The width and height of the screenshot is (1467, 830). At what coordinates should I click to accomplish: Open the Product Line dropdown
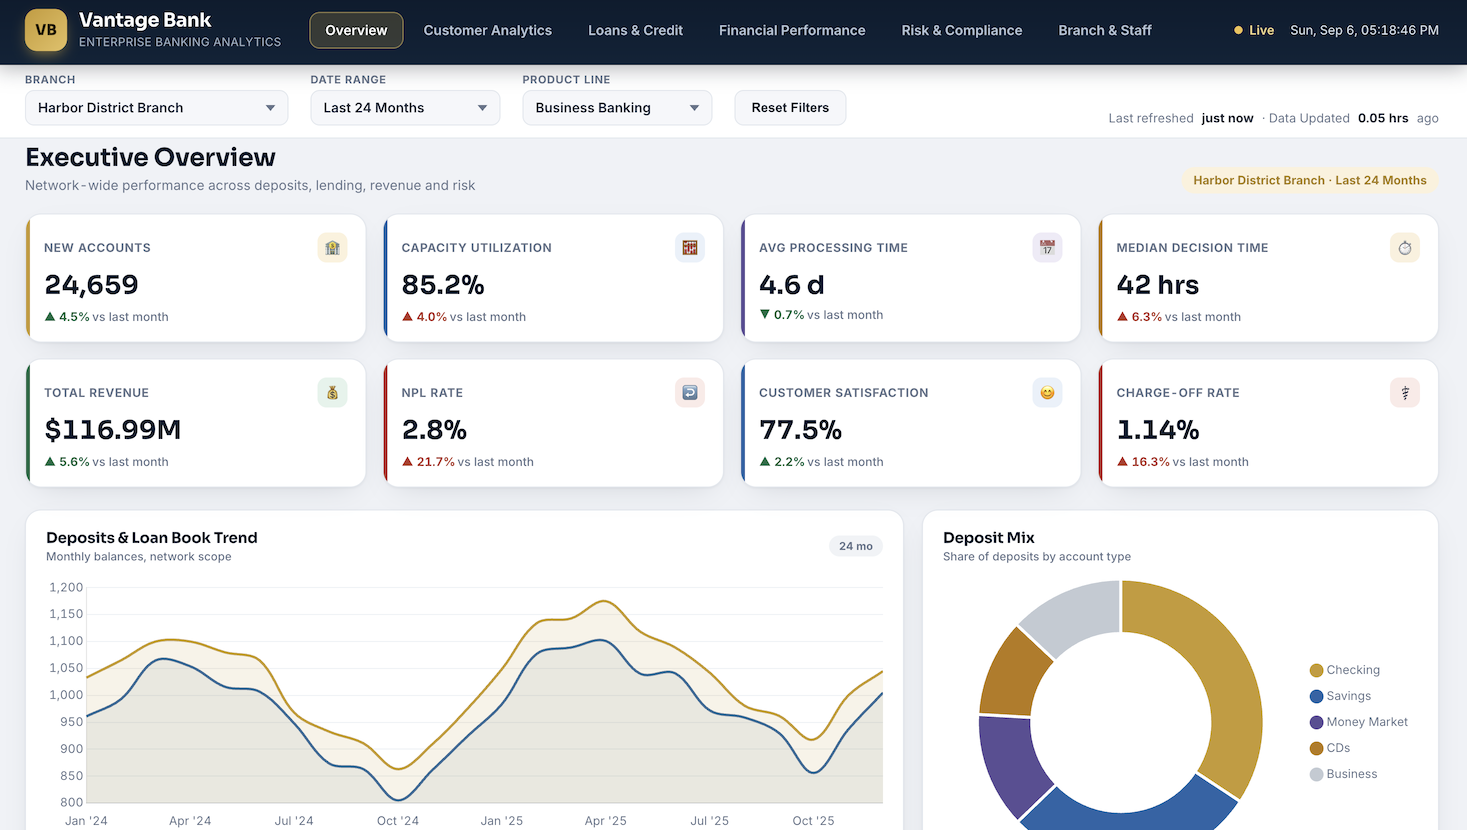pyautogui.click(x=617, y=108)
